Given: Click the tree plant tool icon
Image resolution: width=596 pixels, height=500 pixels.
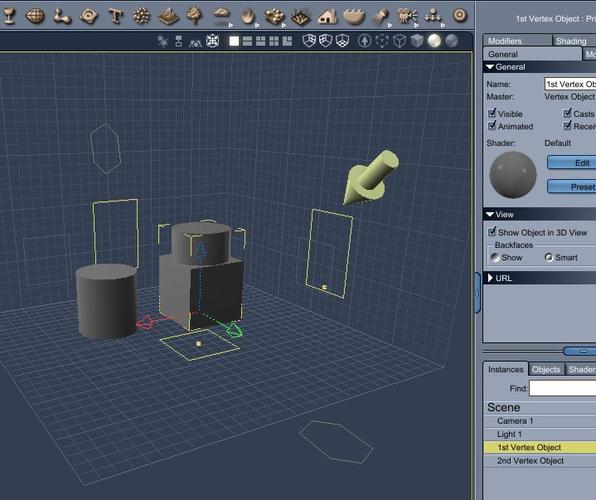Looking at the screenshot, I should [194, 16].
